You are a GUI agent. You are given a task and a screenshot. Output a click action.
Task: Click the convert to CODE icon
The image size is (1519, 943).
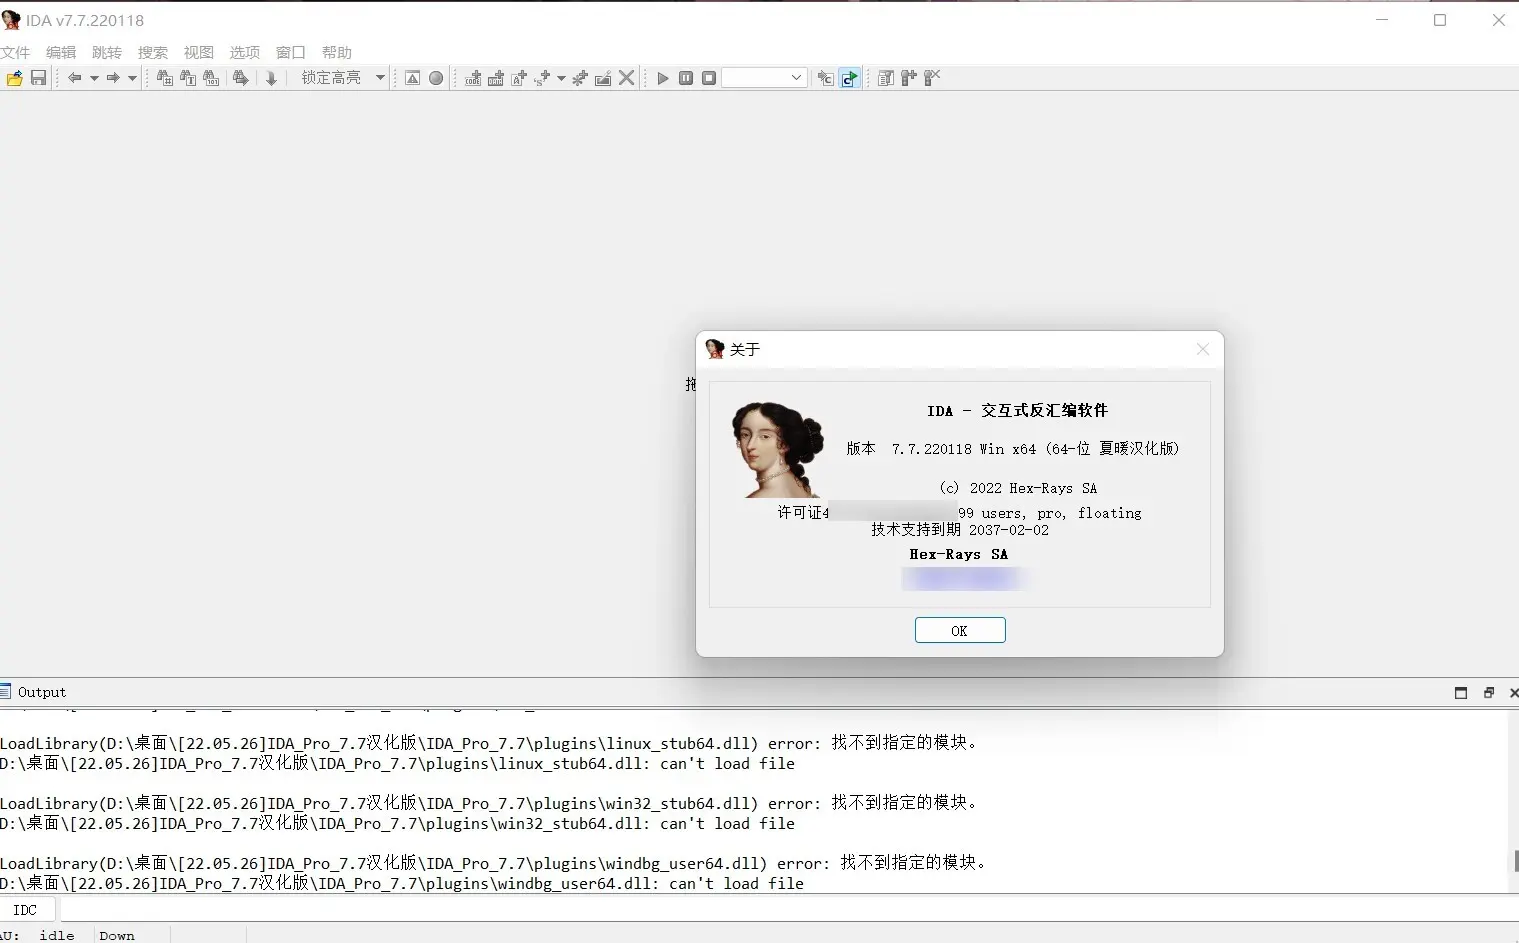click(473, 78)
